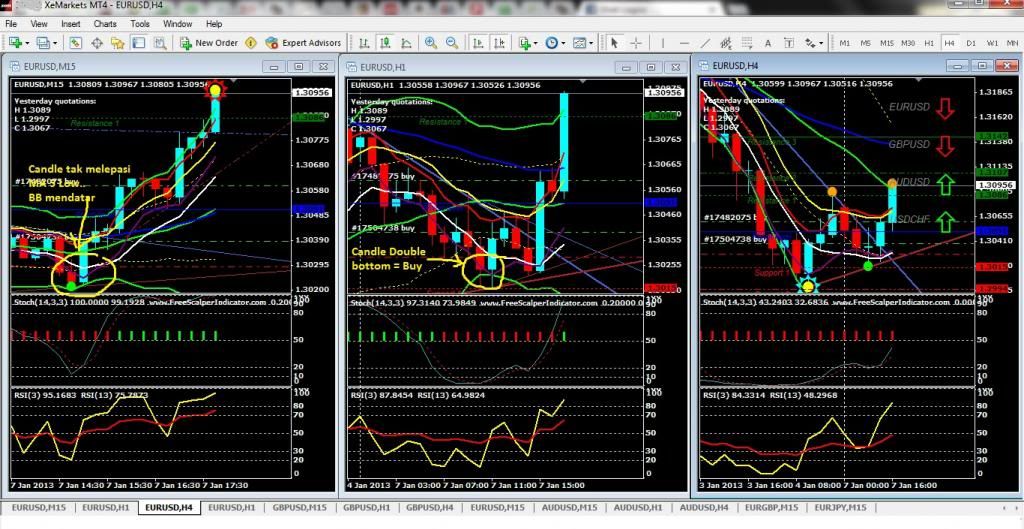1024x529 pixels.
Task: Click the New Order button
Action: pyautogui.click(x=209, y=43)
